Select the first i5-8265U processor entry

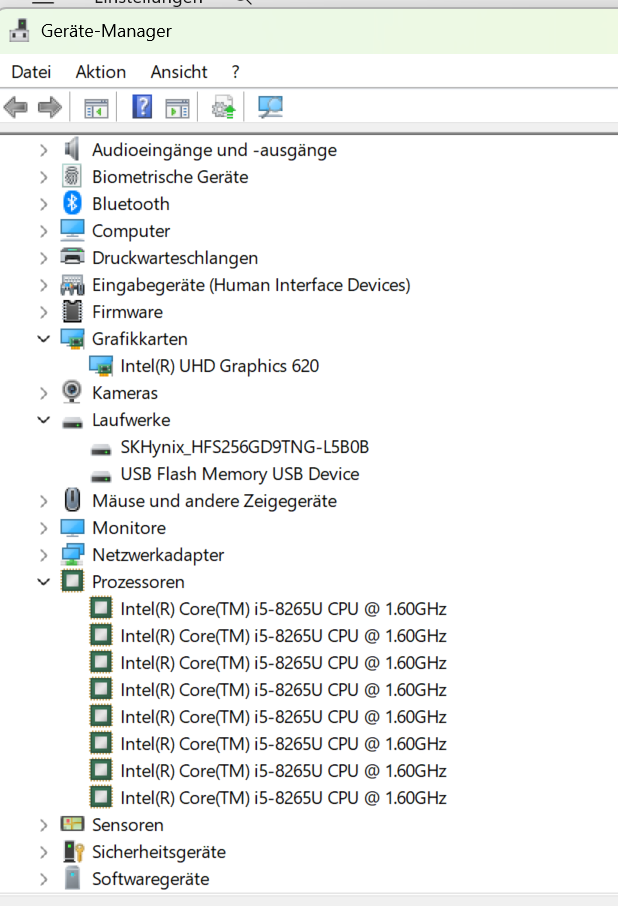pos(283,608)
